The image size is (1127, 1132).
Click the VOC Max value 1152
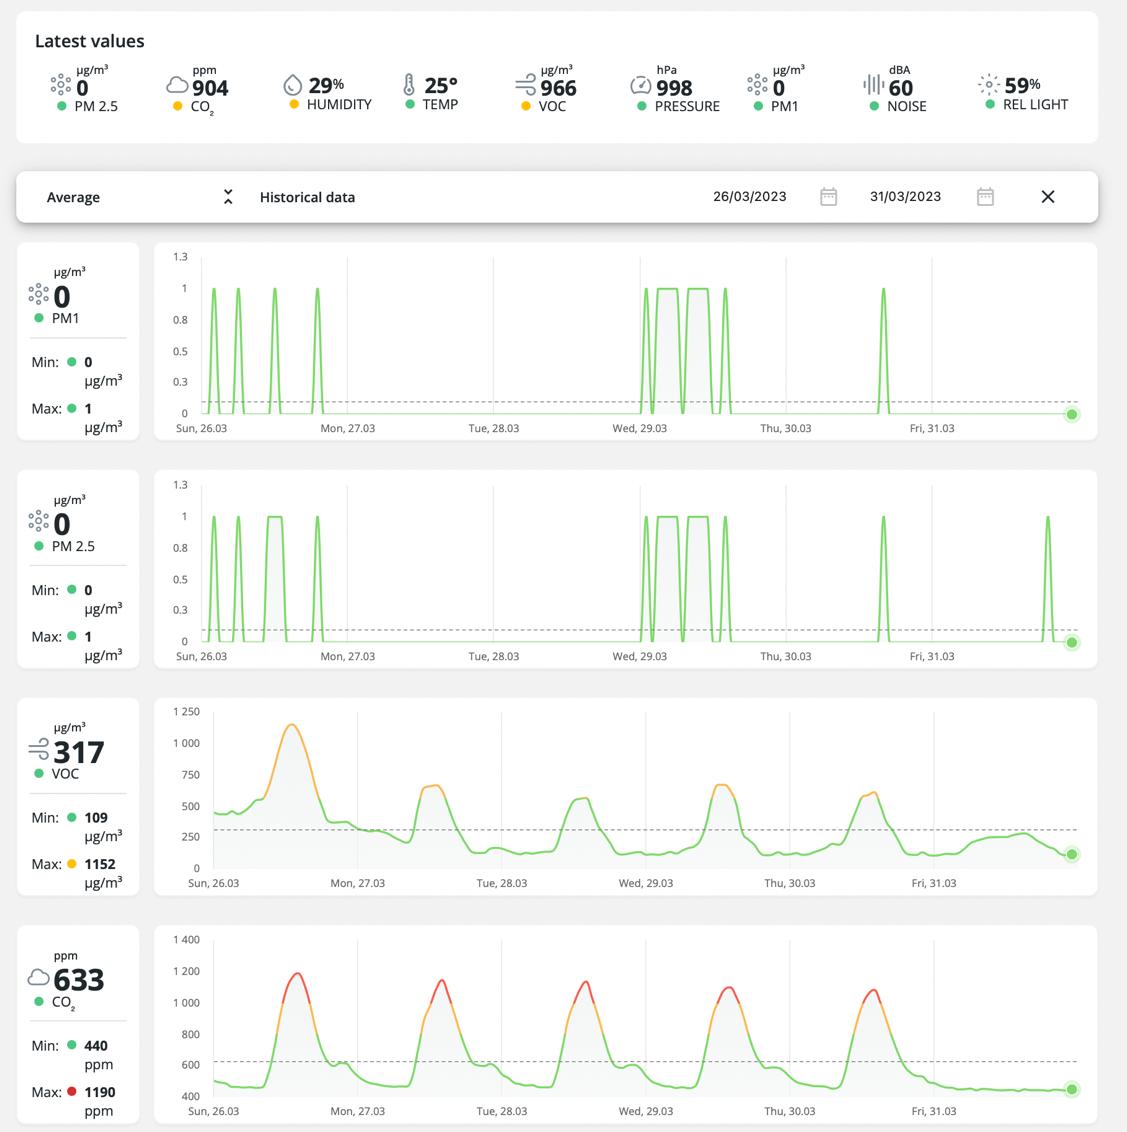100,863
